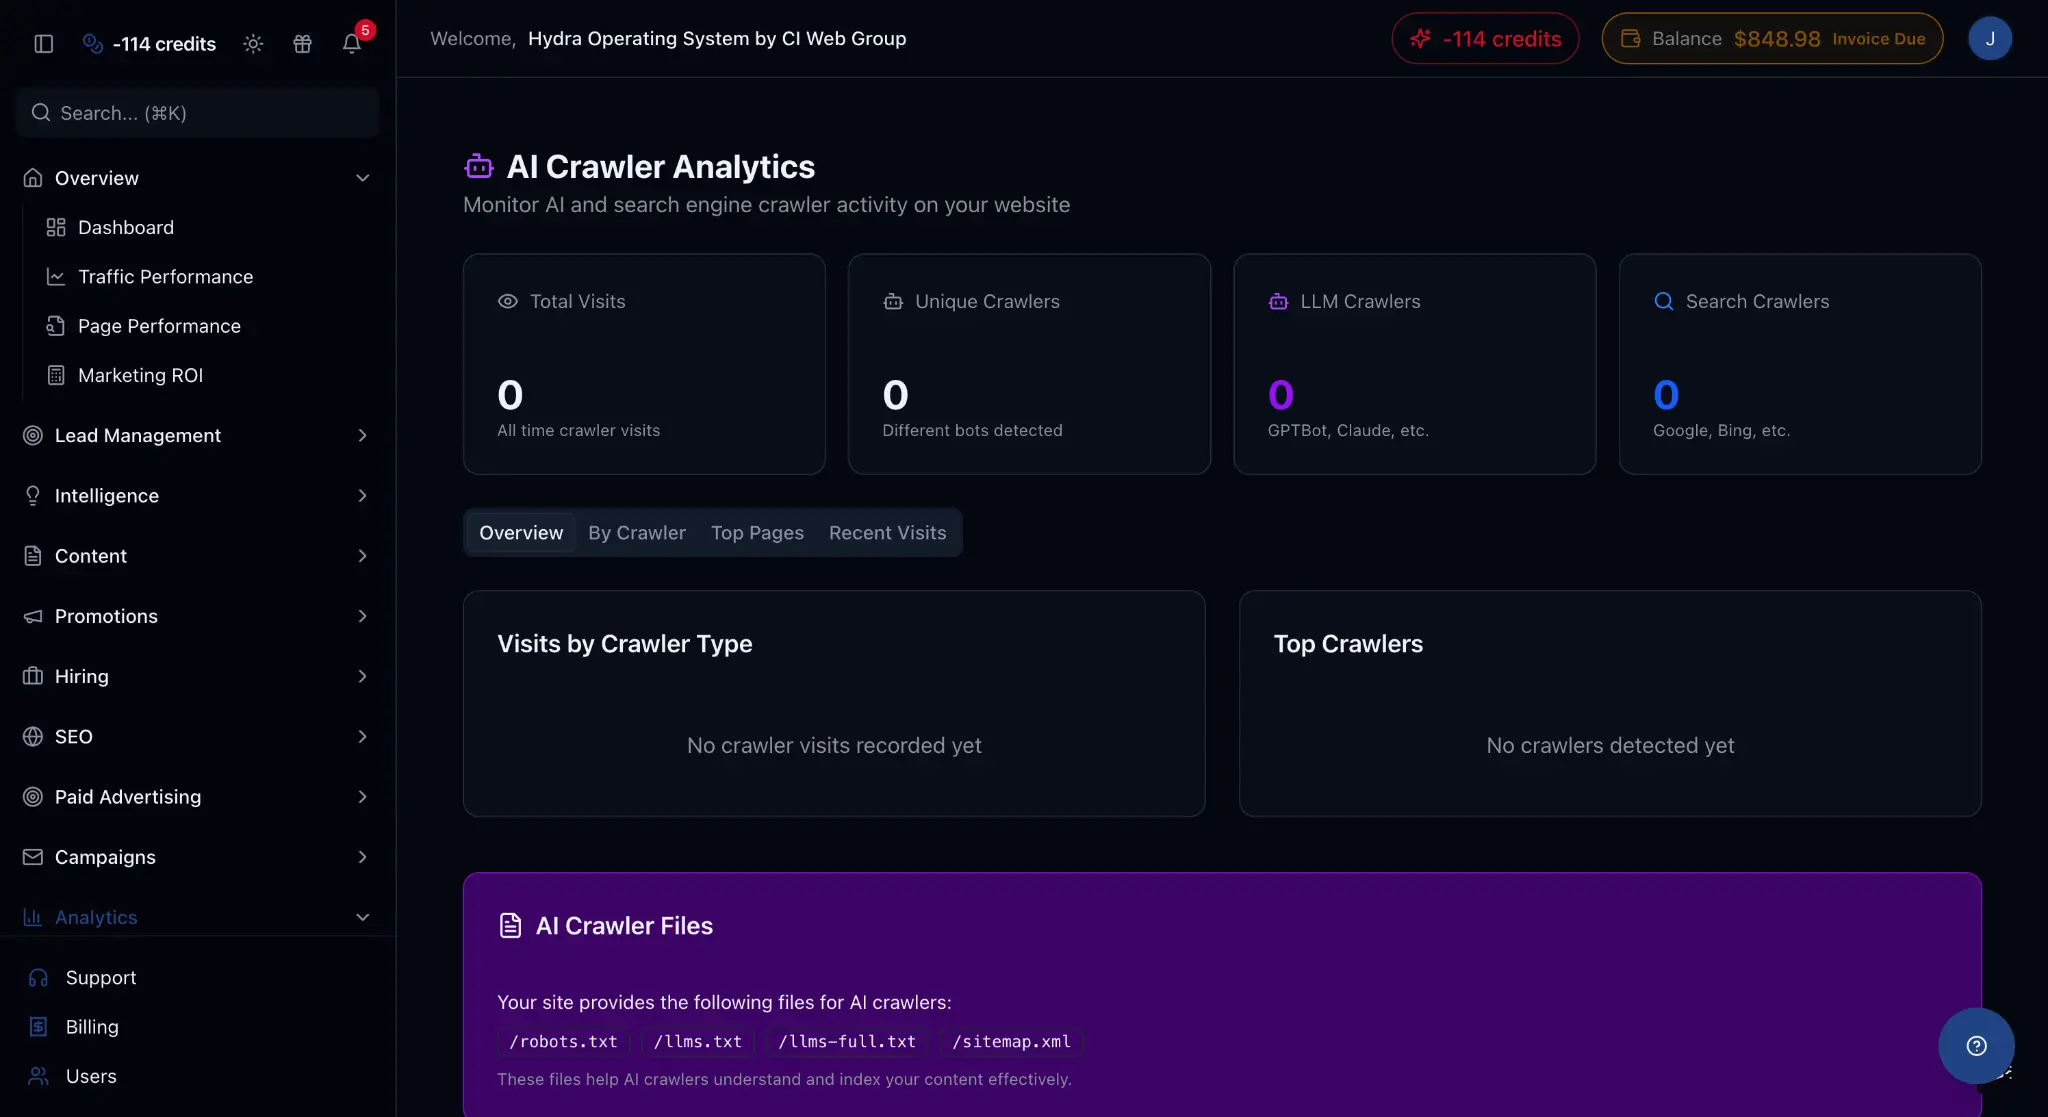
Task: Open the Lead Management section icon
Action: tap(33, 435)
